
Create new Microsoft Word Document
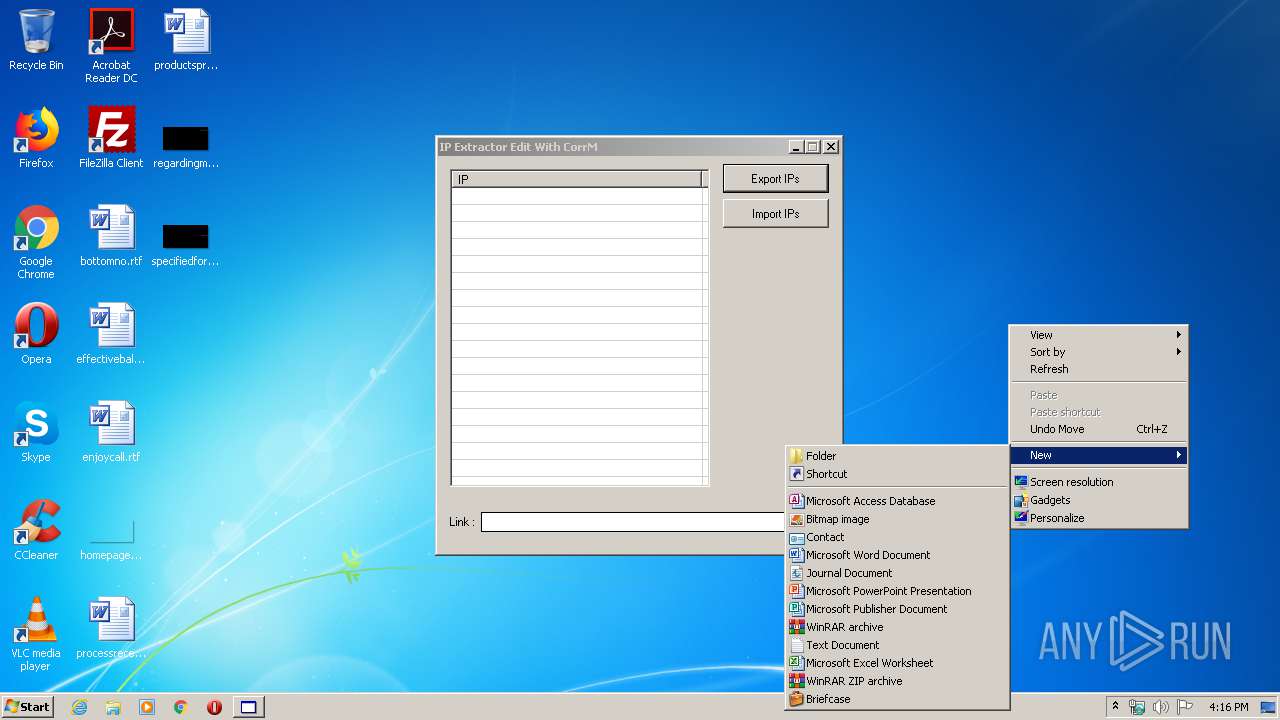click(x=897, y=555)
